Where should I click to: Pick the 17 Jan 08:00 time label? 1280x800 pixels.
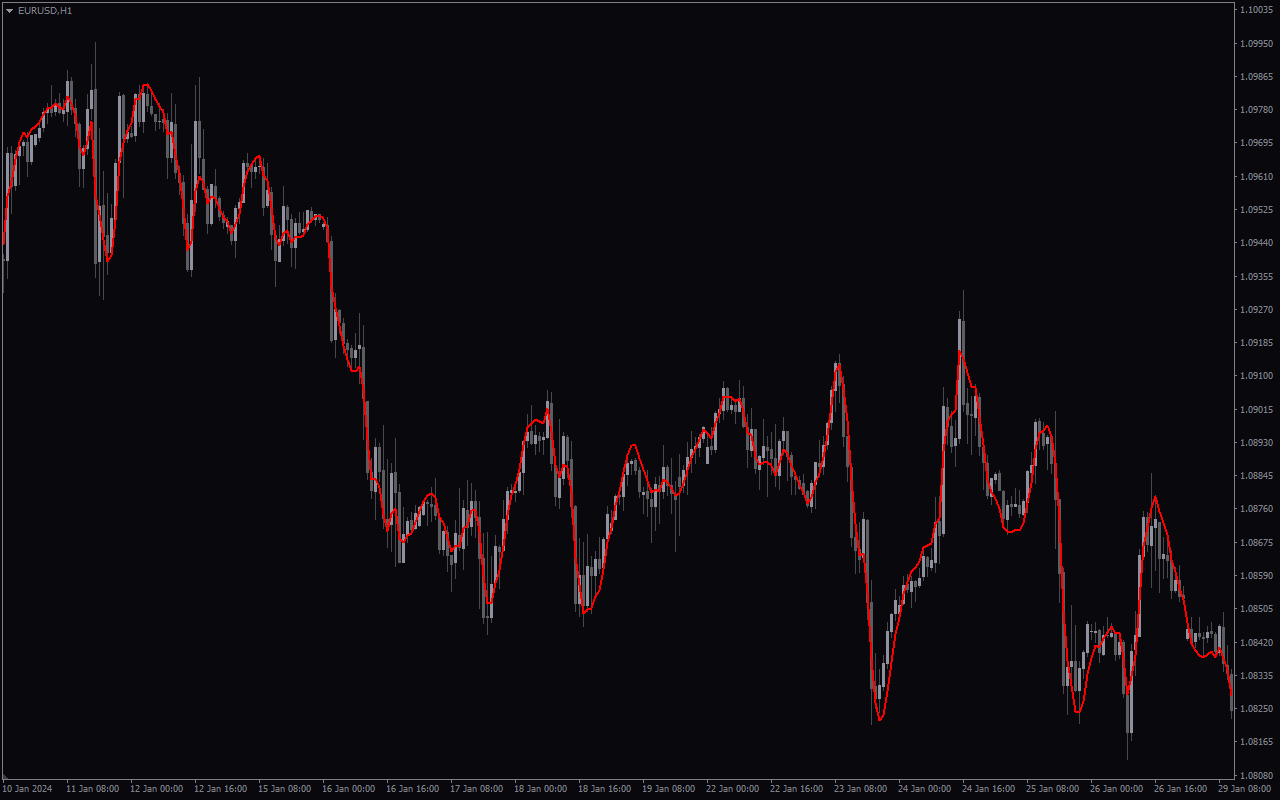point(476,788)
